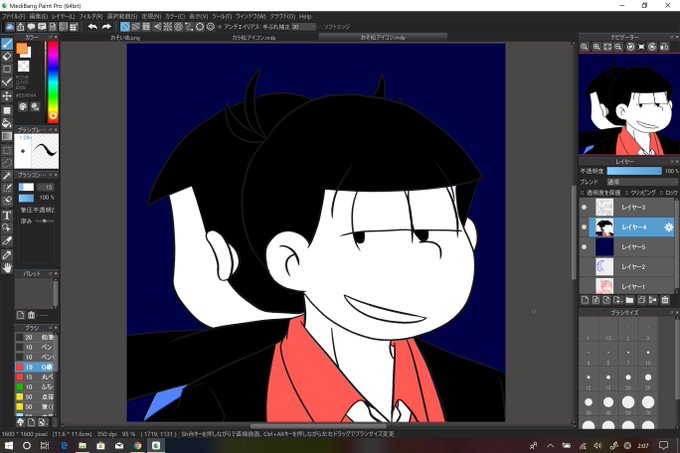Enable the vanishing point snap guide
The height and width of the screenshot is (453, 680).
[x=157, y=27]
